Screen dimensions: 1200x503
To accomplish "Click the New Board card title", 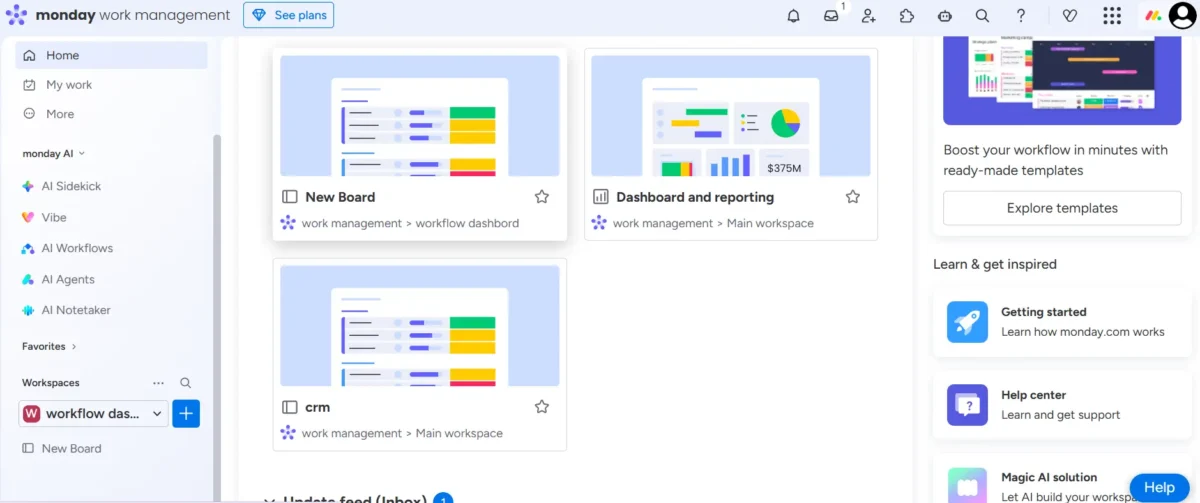I will coord(340,197).
